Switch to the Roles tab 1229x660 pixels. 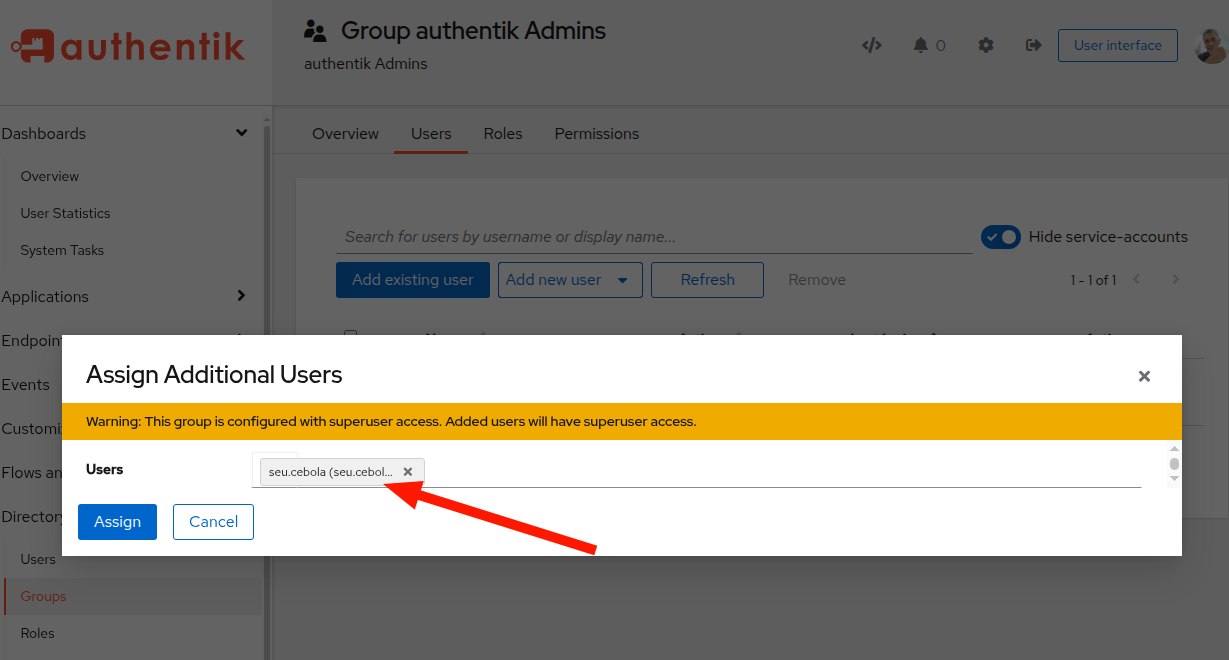(x=503, y=133)
